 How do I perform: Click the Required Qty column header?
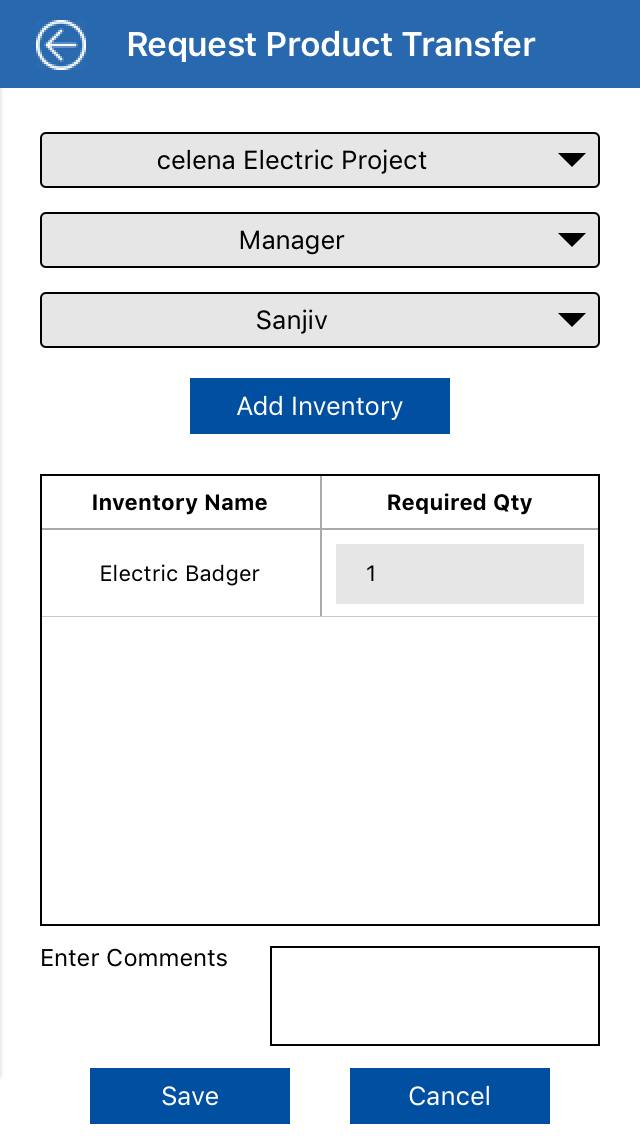[x=459, y=503]
